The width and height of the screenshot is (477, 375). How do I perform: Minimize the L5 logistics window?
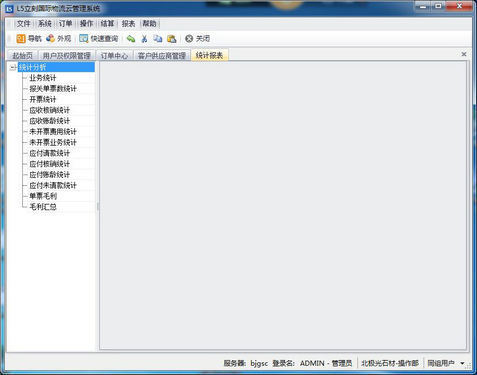424,6
